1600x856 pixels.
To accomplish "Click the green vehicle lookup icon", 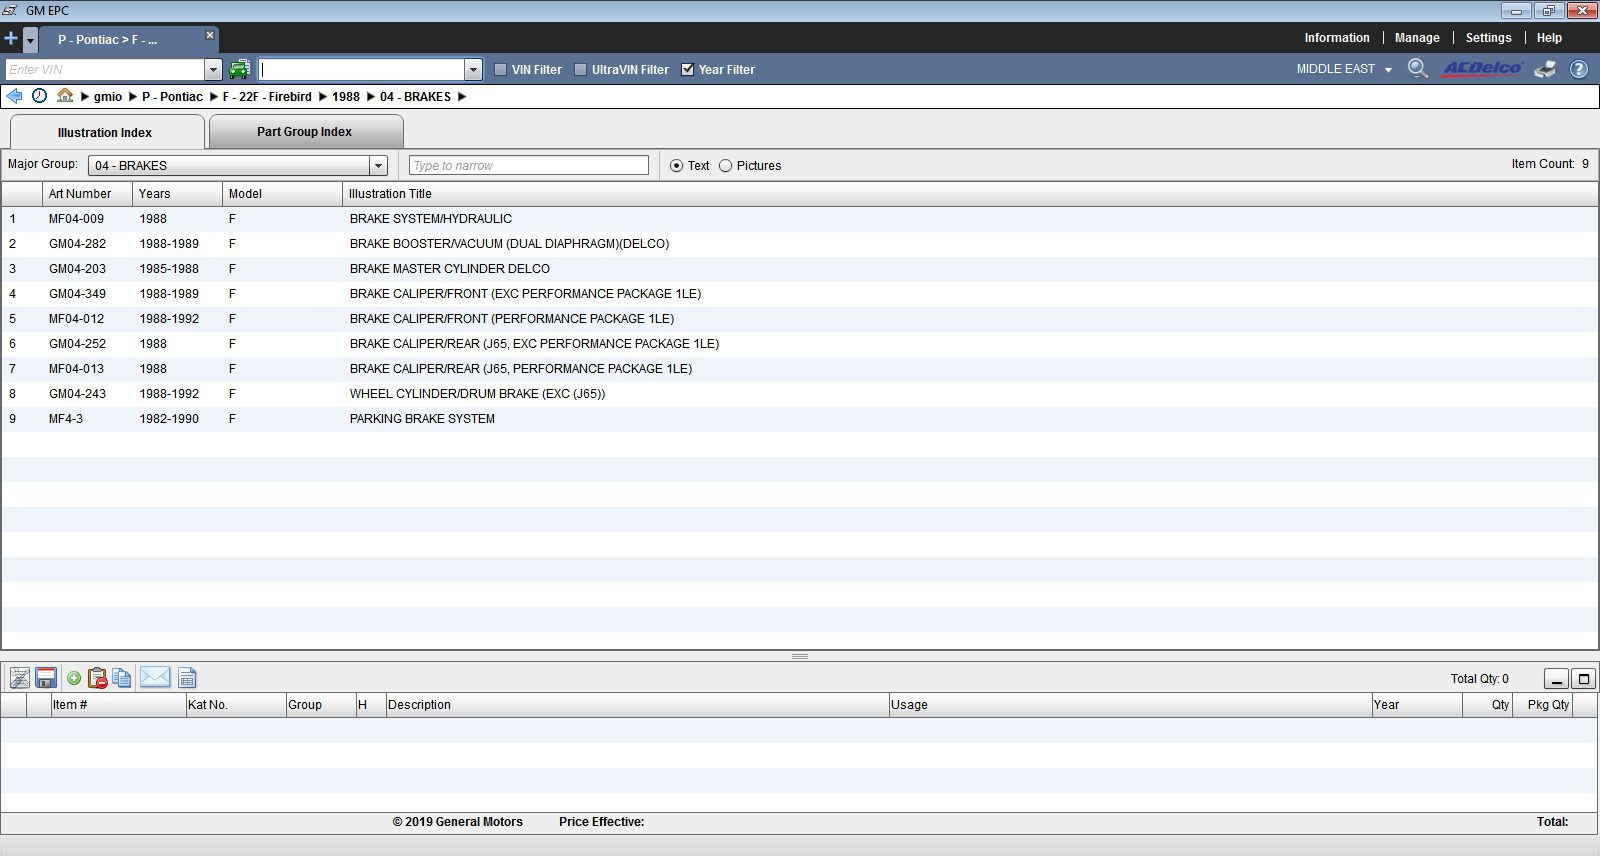I will pyautogui.click(x=239, y=69).
